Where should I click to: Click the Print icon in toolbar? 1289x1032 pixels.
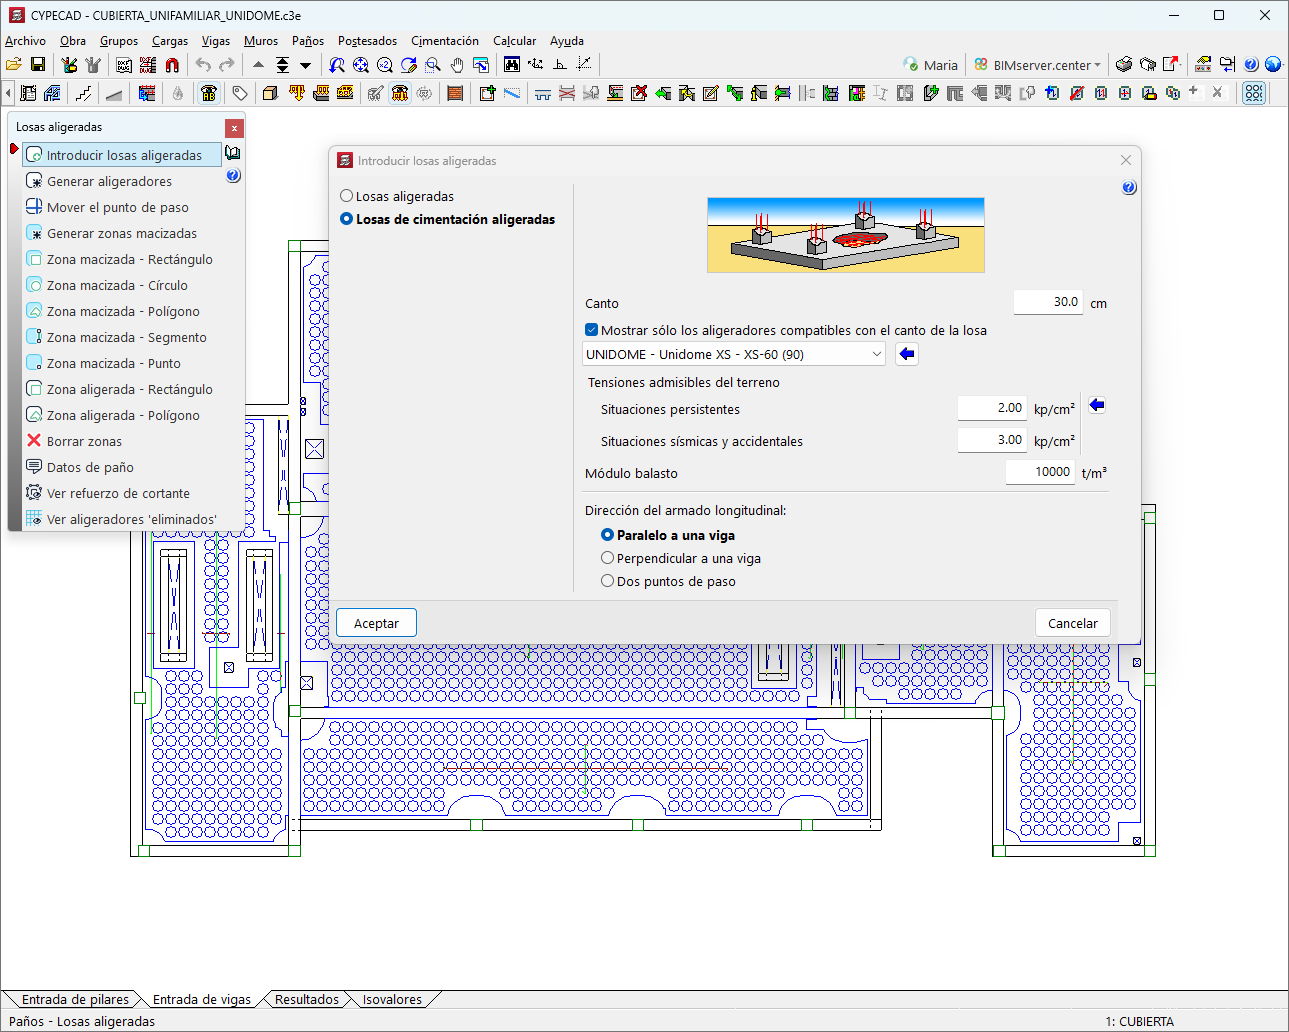pyautogui.click(x=1124, y=65)
